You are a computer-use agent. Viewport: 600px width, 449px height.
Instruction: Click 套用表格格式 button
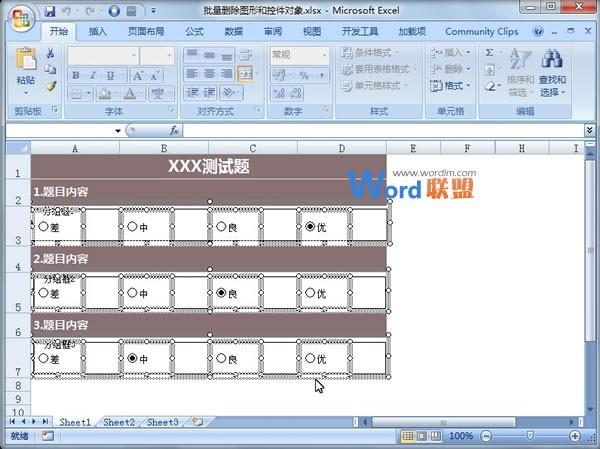click(x=378, y=69)
